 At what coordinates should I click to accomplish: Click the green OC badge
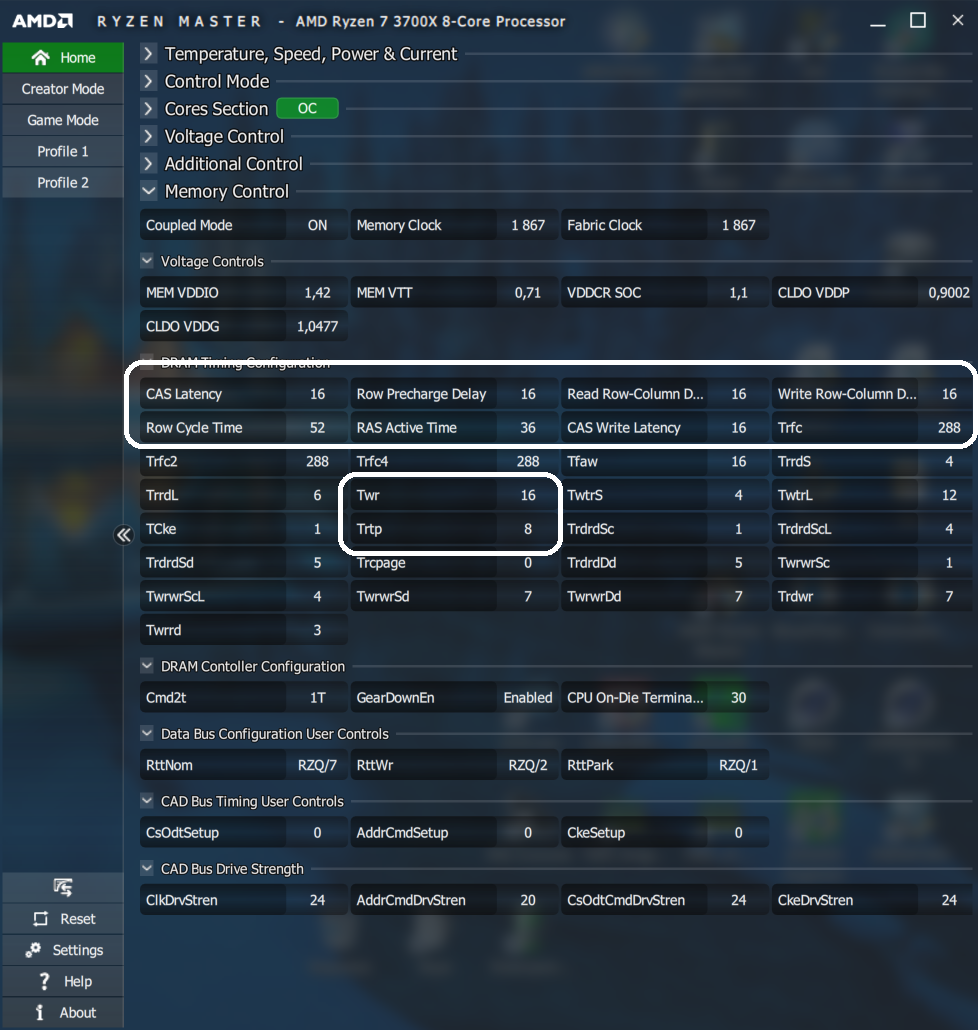click(x=307, y=108)
